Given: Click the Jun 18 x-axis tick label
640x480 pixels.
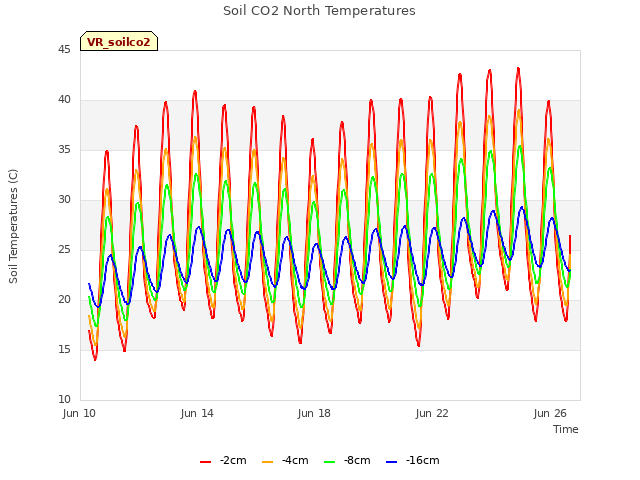Looking at the screenshot, I should point(314,413).
